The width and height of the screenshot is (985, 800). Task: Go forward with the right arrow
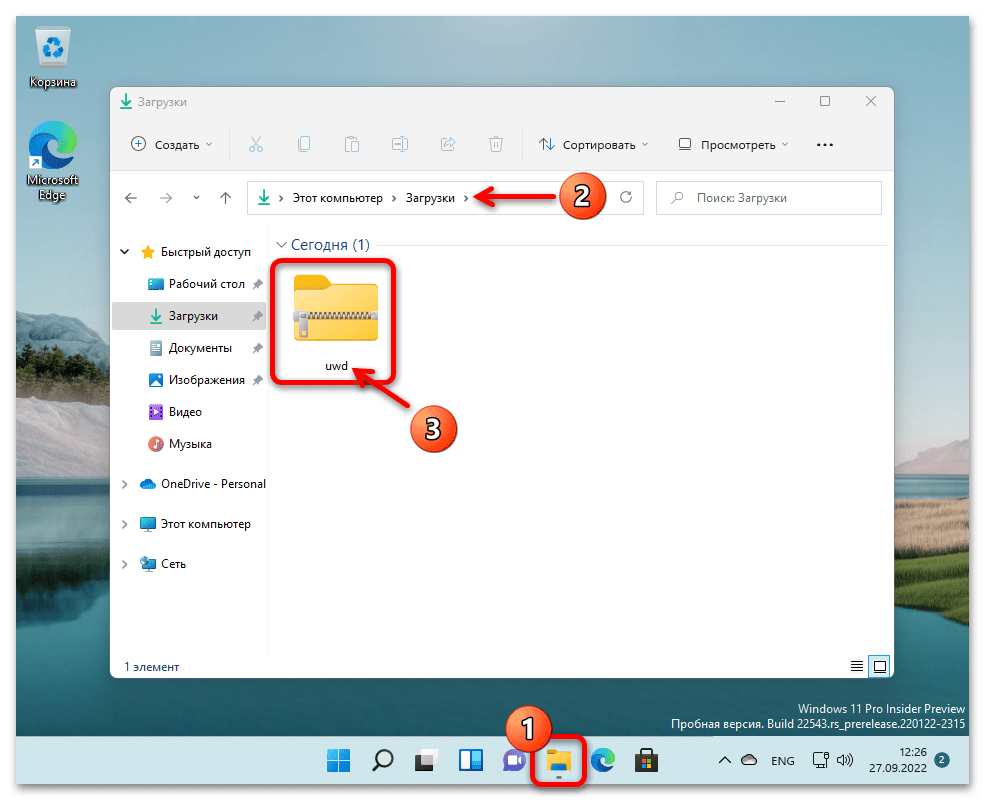[166, 198]
